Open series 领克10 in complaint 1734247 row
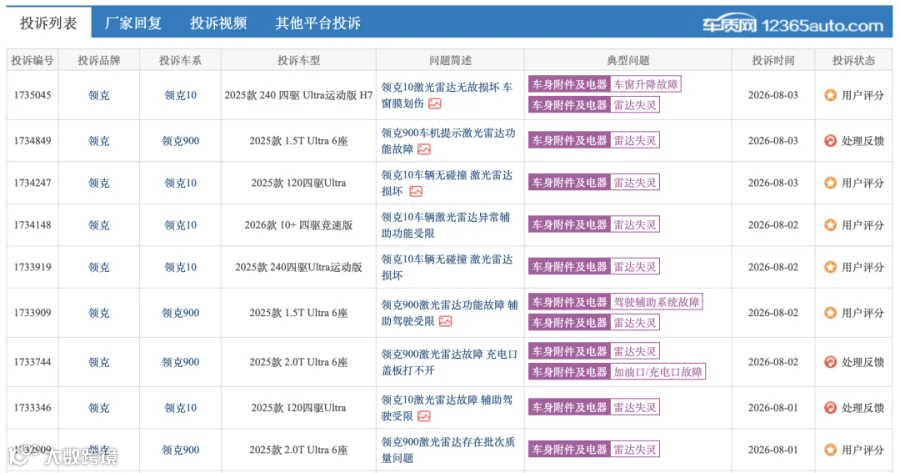 [180, 183]
